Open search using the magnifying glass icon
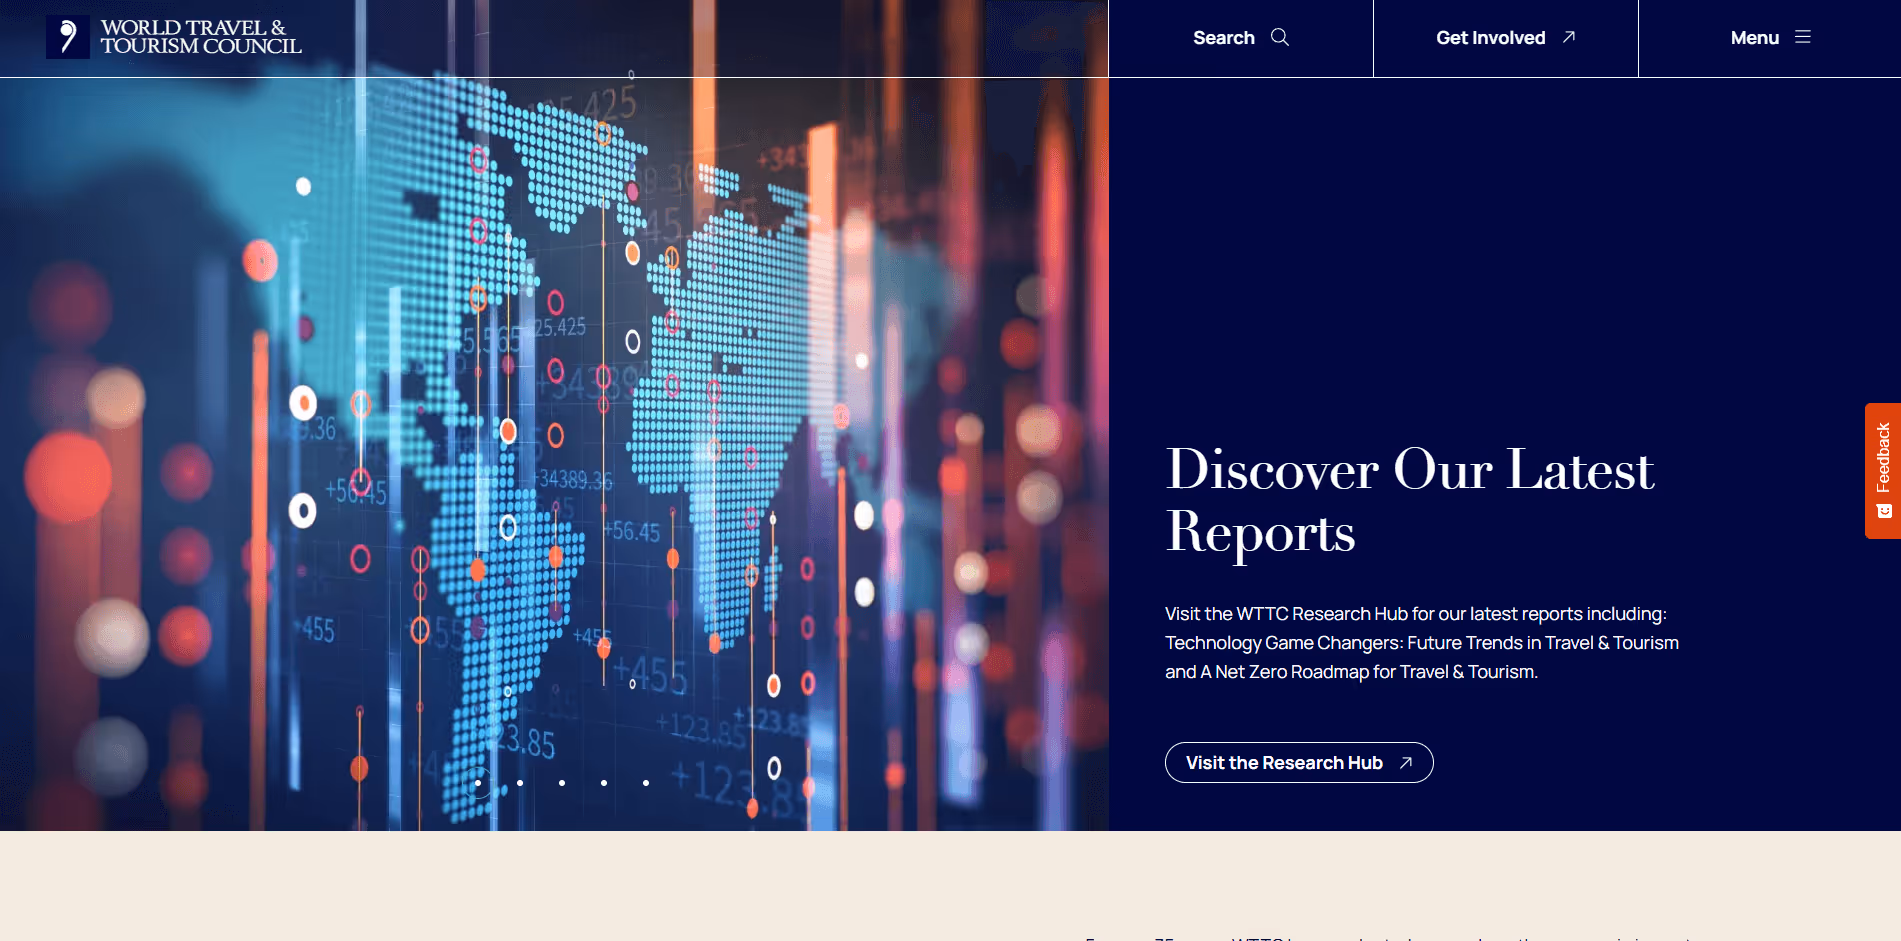 click(x=1281, y=37)
